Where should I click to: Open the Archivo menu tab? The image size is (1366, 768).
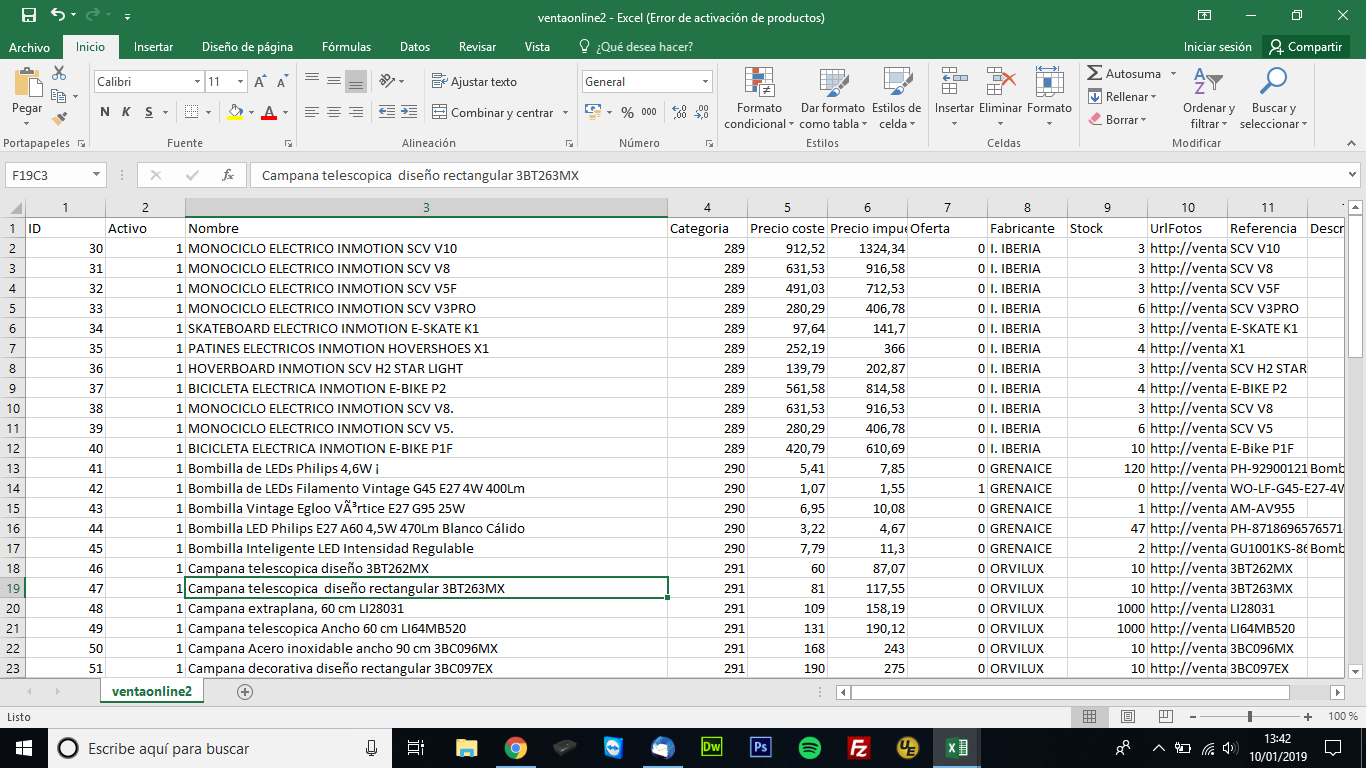pos(29,47)
